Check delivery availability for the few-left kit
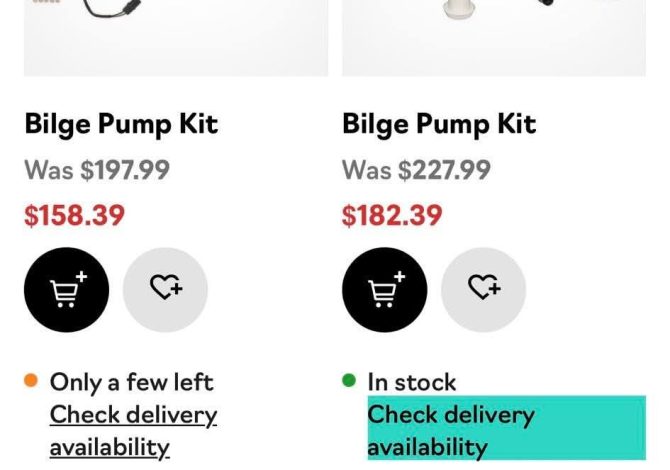The image size is (670, 470). coord(132,430)
